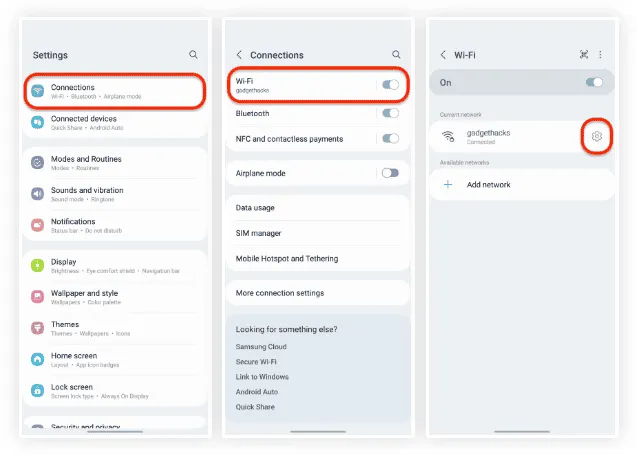
Task: Tap the search icon in Settings screen
Action: click(x=193, y=55)
